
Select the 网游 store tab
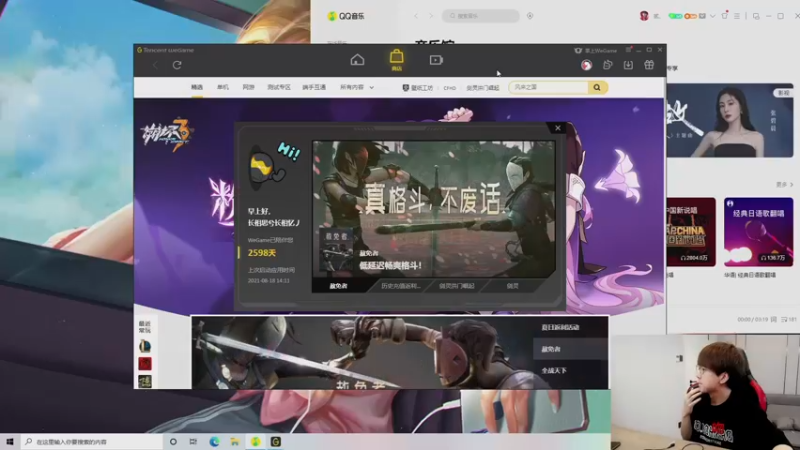pos(248,88)
